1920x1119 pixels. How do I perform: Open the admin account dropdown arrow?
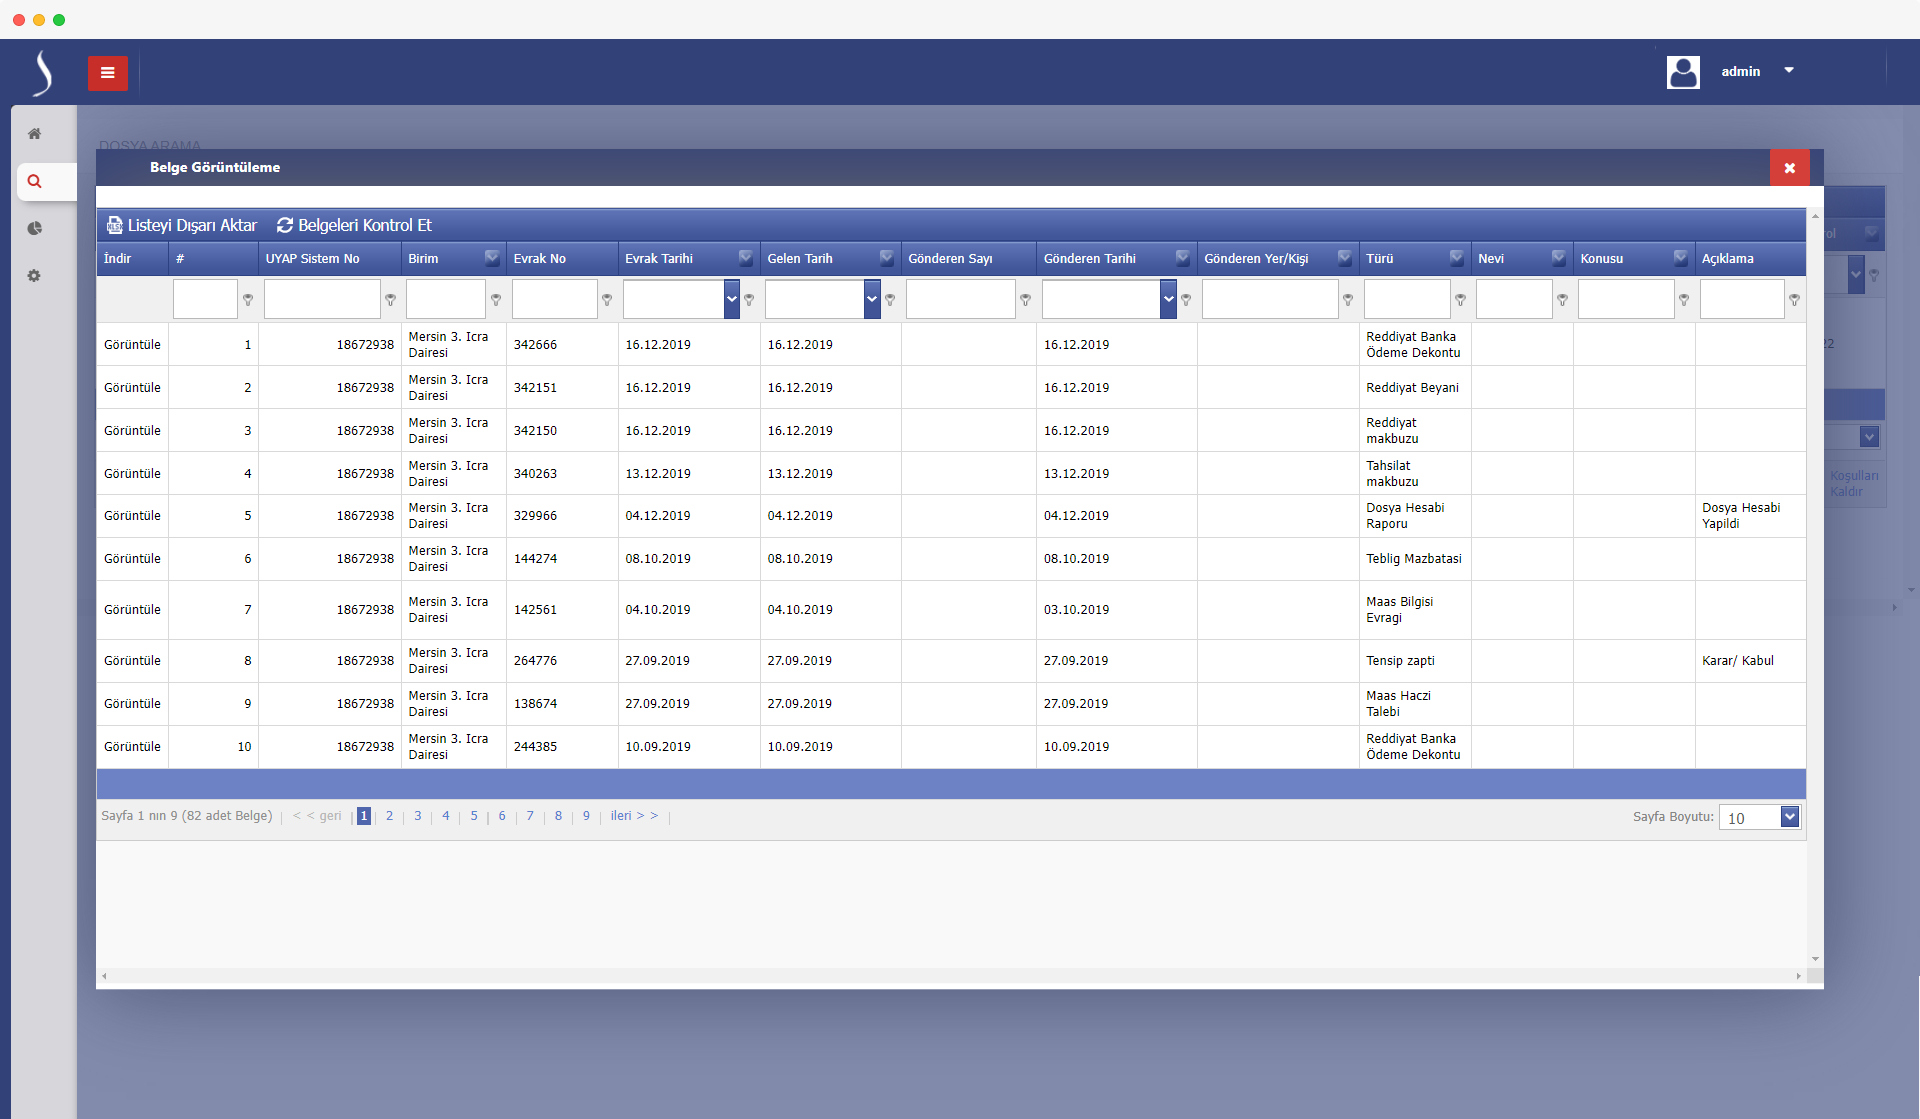click(x=1789, y=71)
